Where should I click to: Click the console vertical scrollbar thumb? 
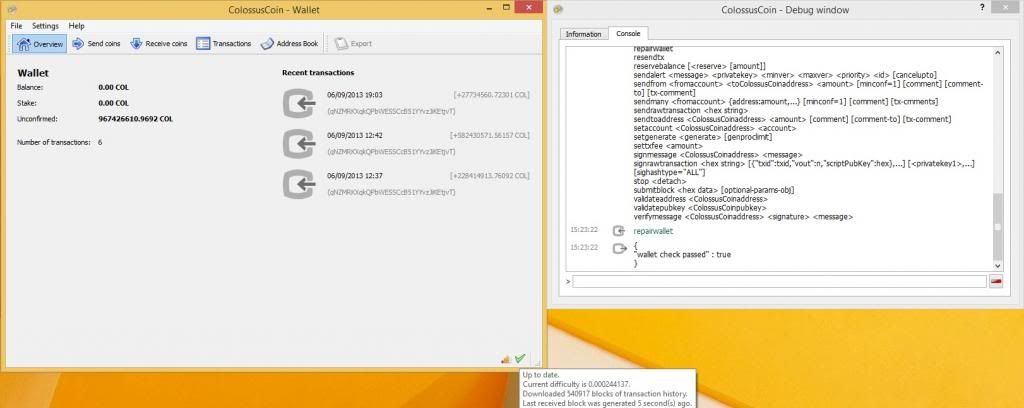click(x=997, y=227)
